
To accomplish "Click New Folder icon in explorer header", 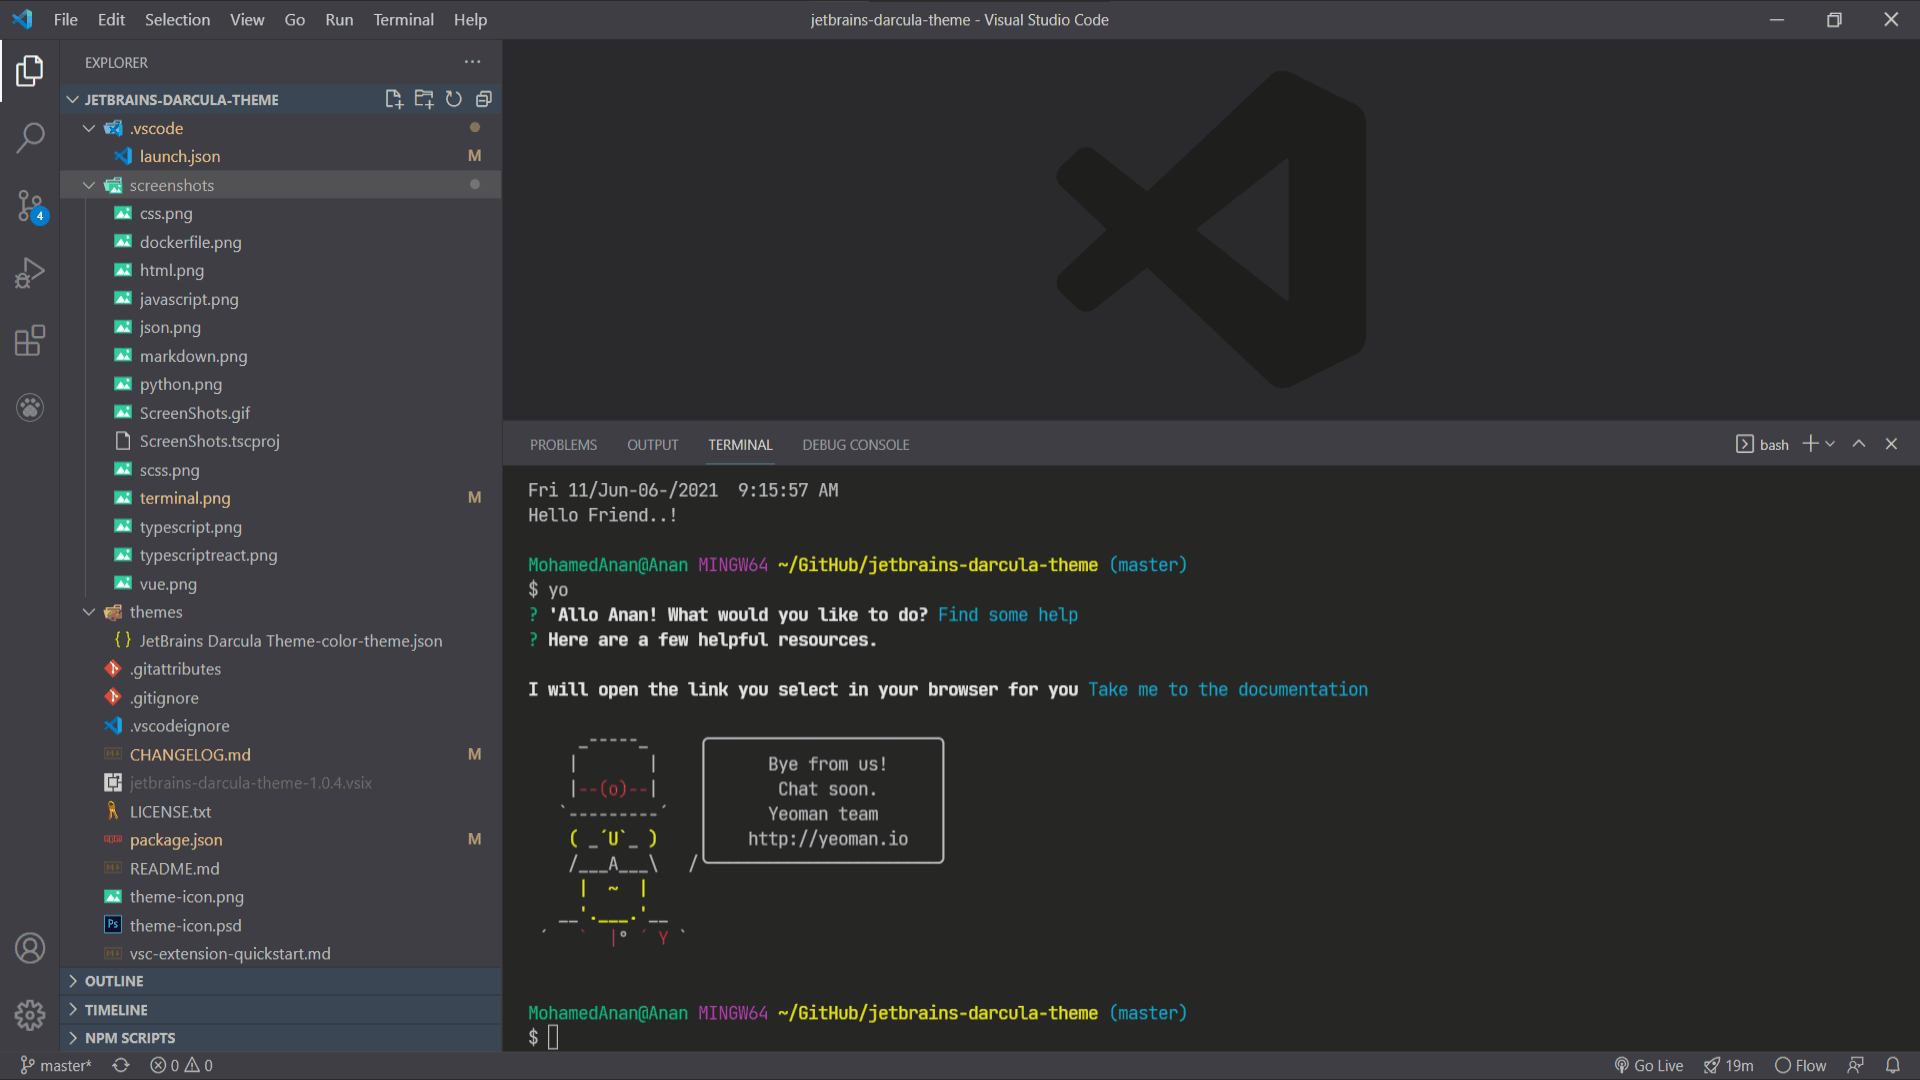I will 424,99.
